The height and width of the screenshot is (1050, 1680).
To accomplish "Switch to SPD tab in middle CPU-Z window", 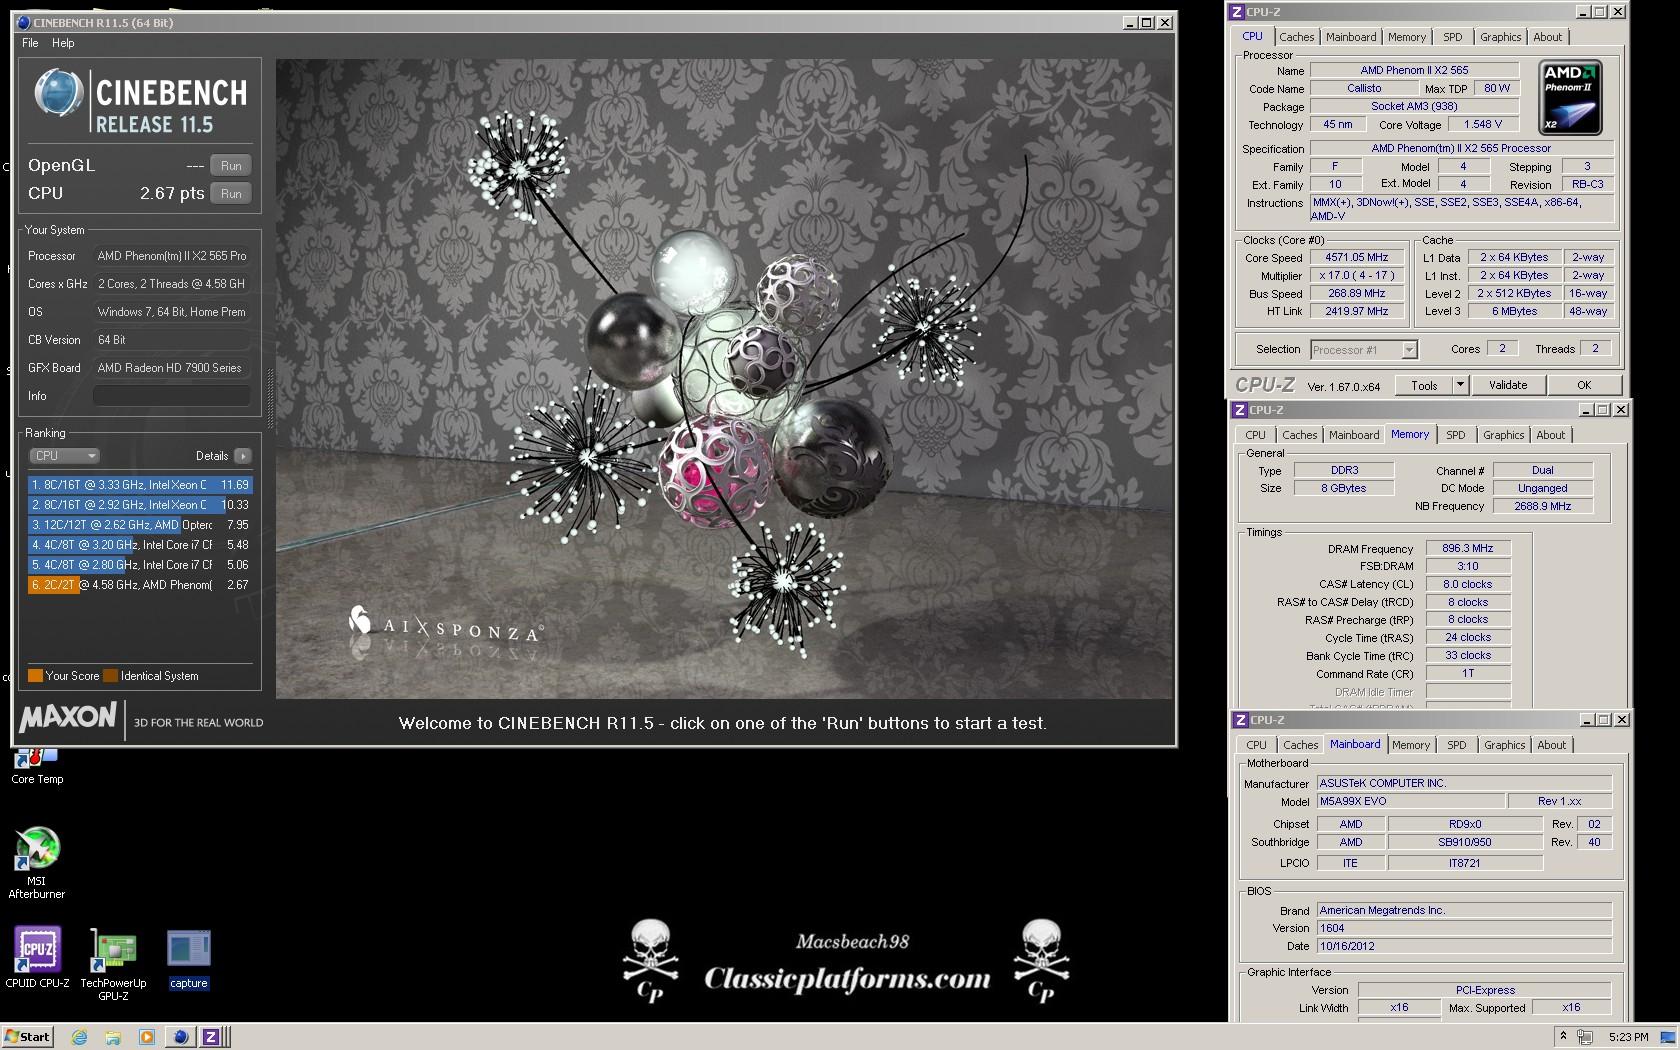I will (1456, 435).
